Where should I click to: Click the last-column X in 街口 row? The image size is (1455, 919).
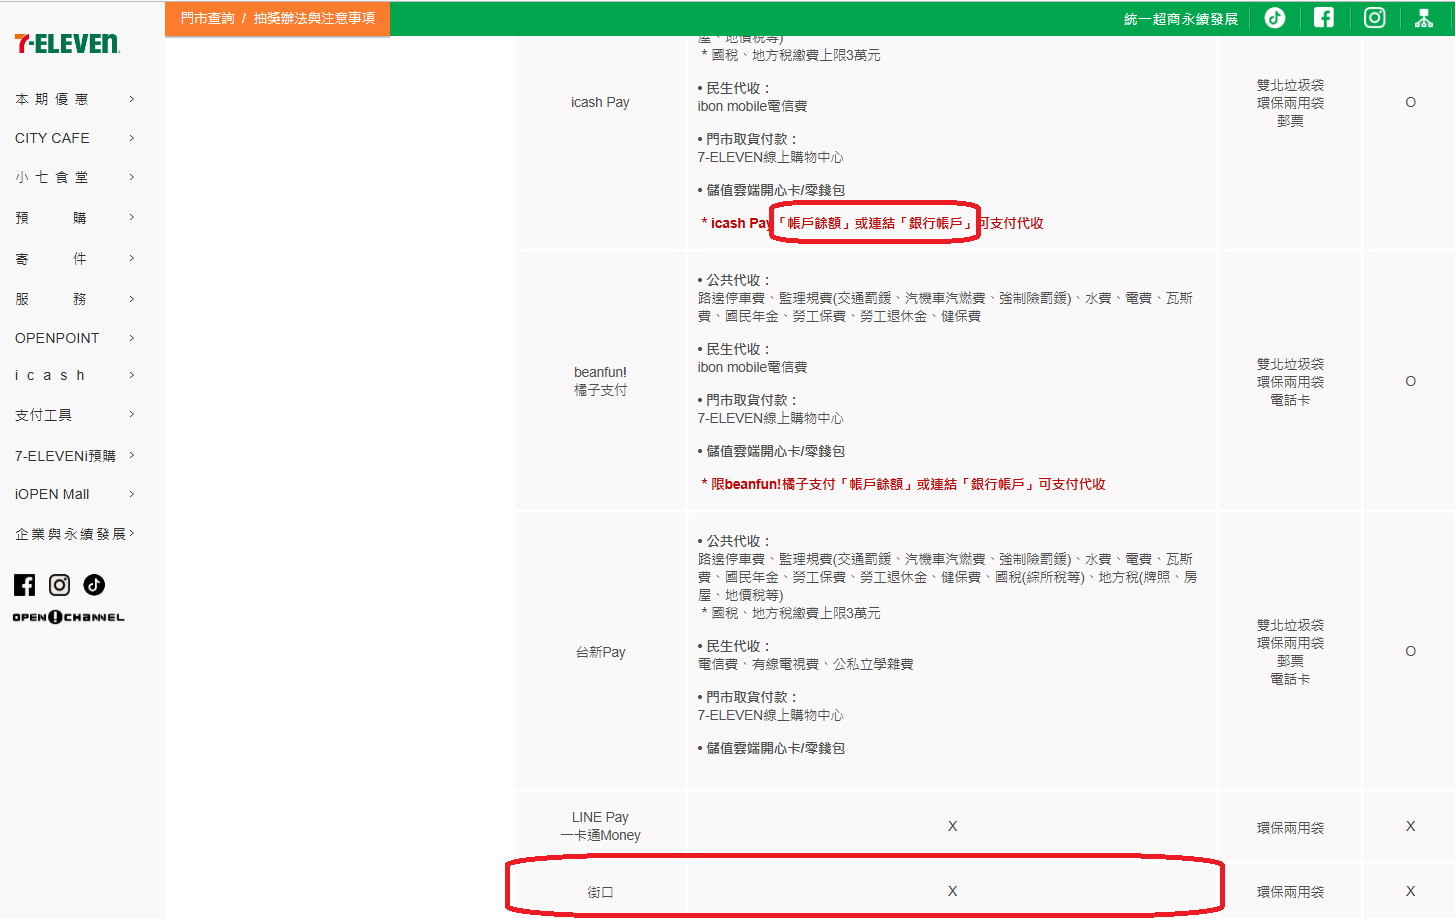coord(1410,891)
